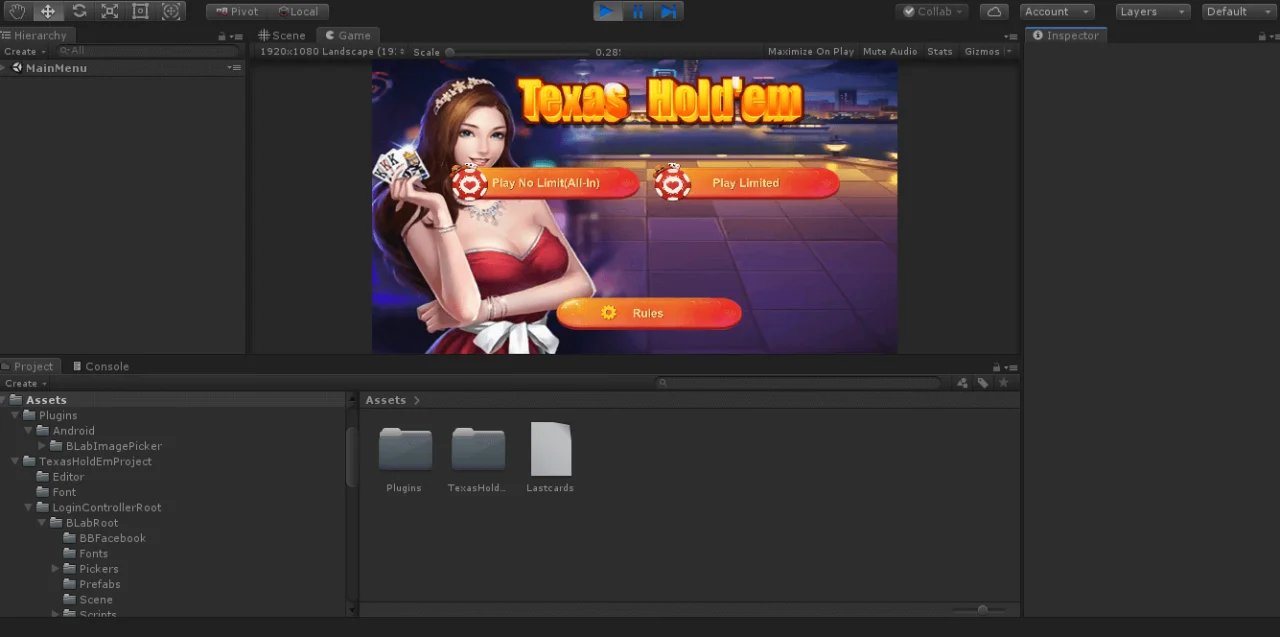
Task: Click the Game view Scale slider
Action: 518,52
